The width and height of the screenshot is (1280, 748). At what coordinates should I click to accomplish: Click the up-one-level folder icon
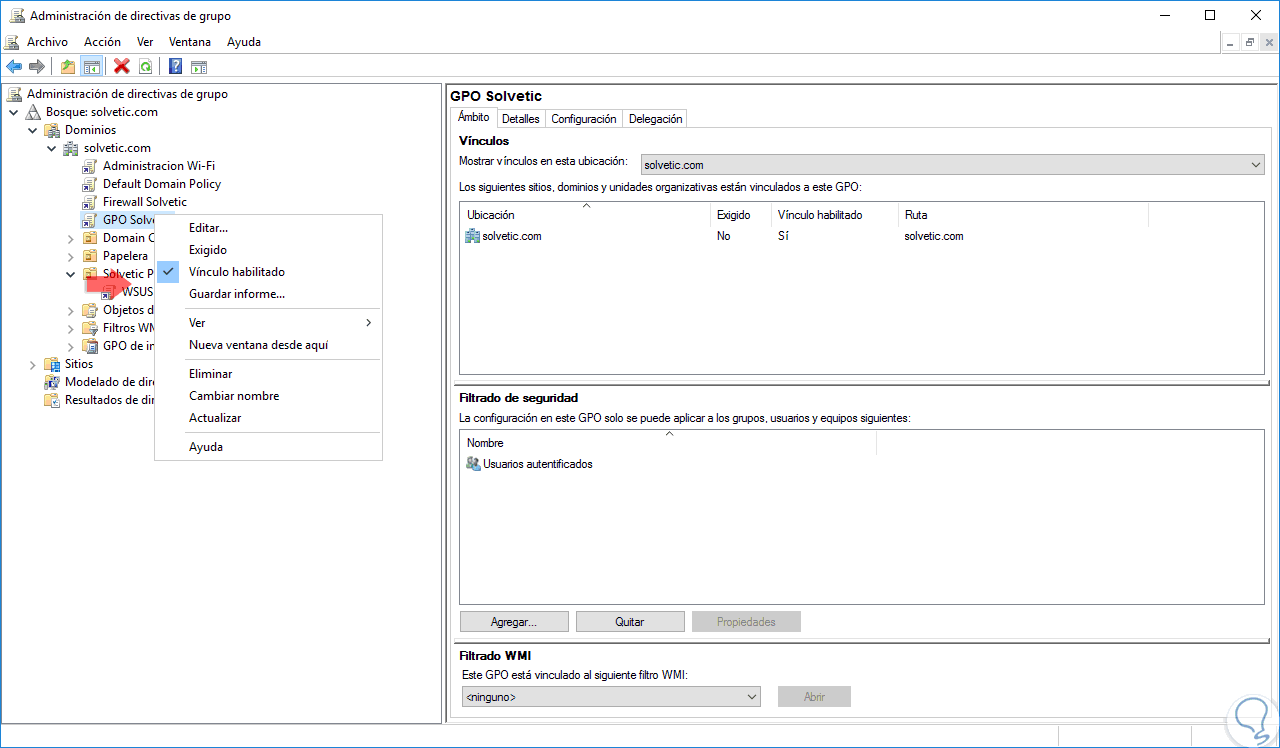(68, 66)
